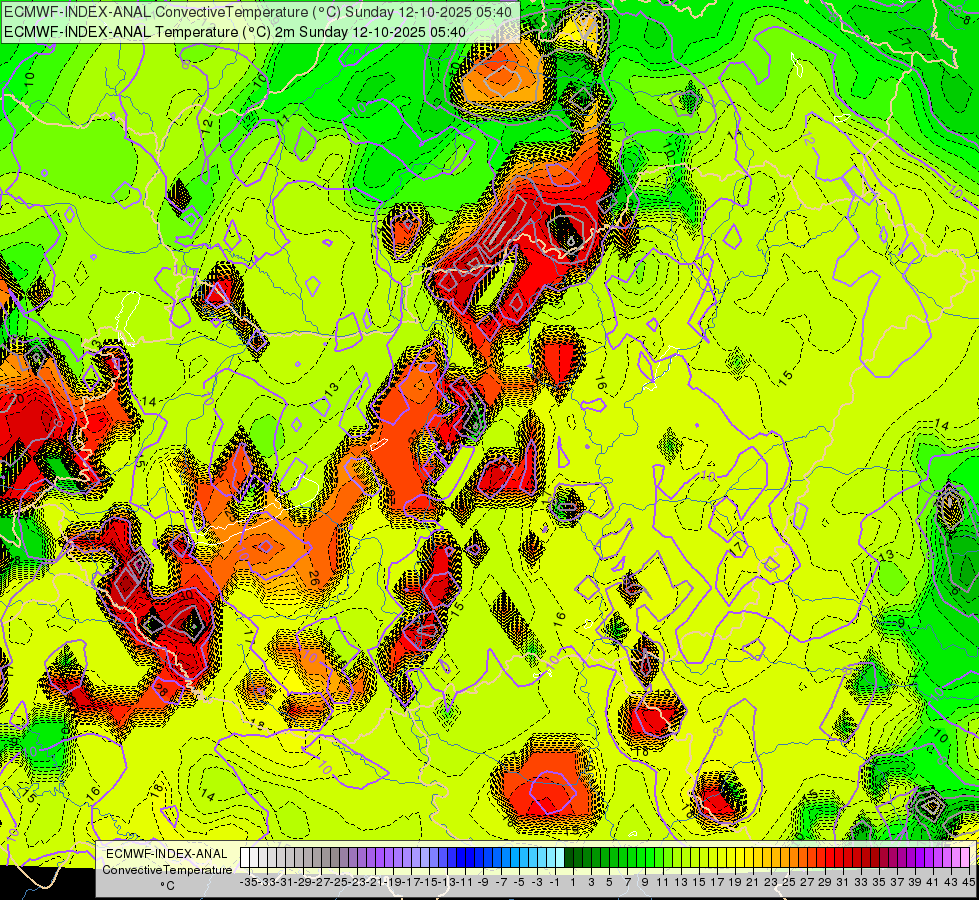
Task: Pick the green swatch above 7 label
Action: pyautogui.click(x=623, y=857)
